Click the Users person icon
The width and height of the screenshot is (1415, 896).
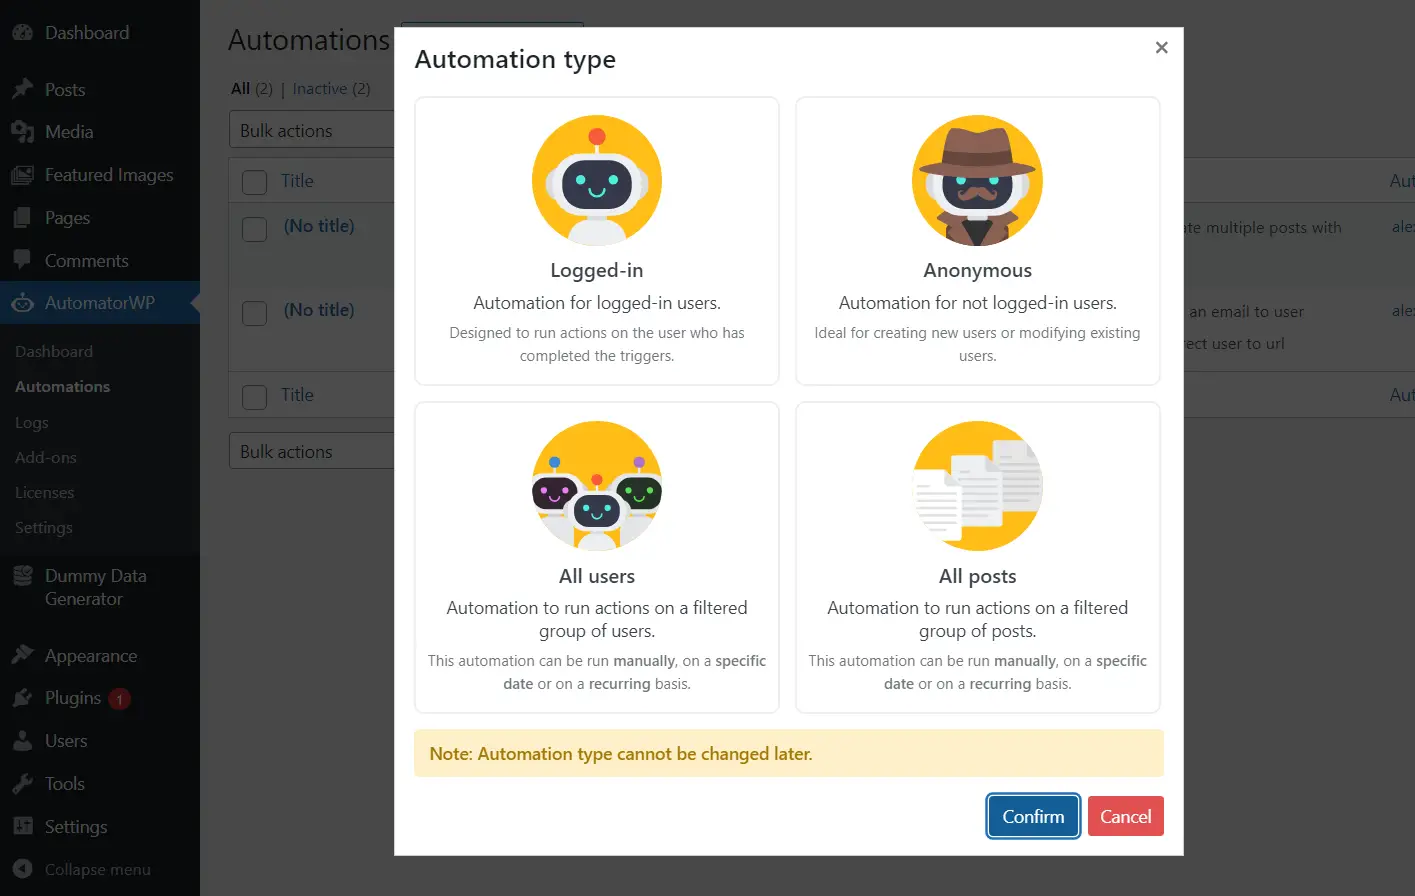(x=22, y=741)
